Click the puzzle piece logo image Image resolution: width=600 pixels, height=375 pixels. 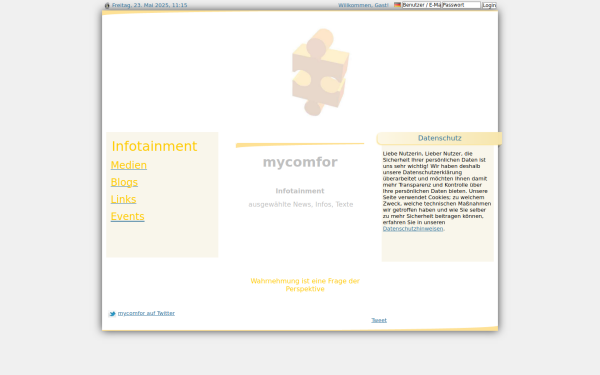[320, 72]
